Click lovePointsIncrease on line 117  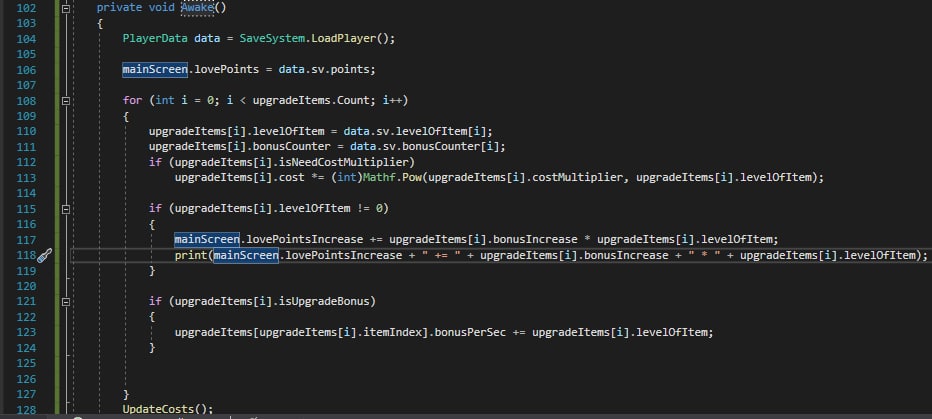[304, 240]
